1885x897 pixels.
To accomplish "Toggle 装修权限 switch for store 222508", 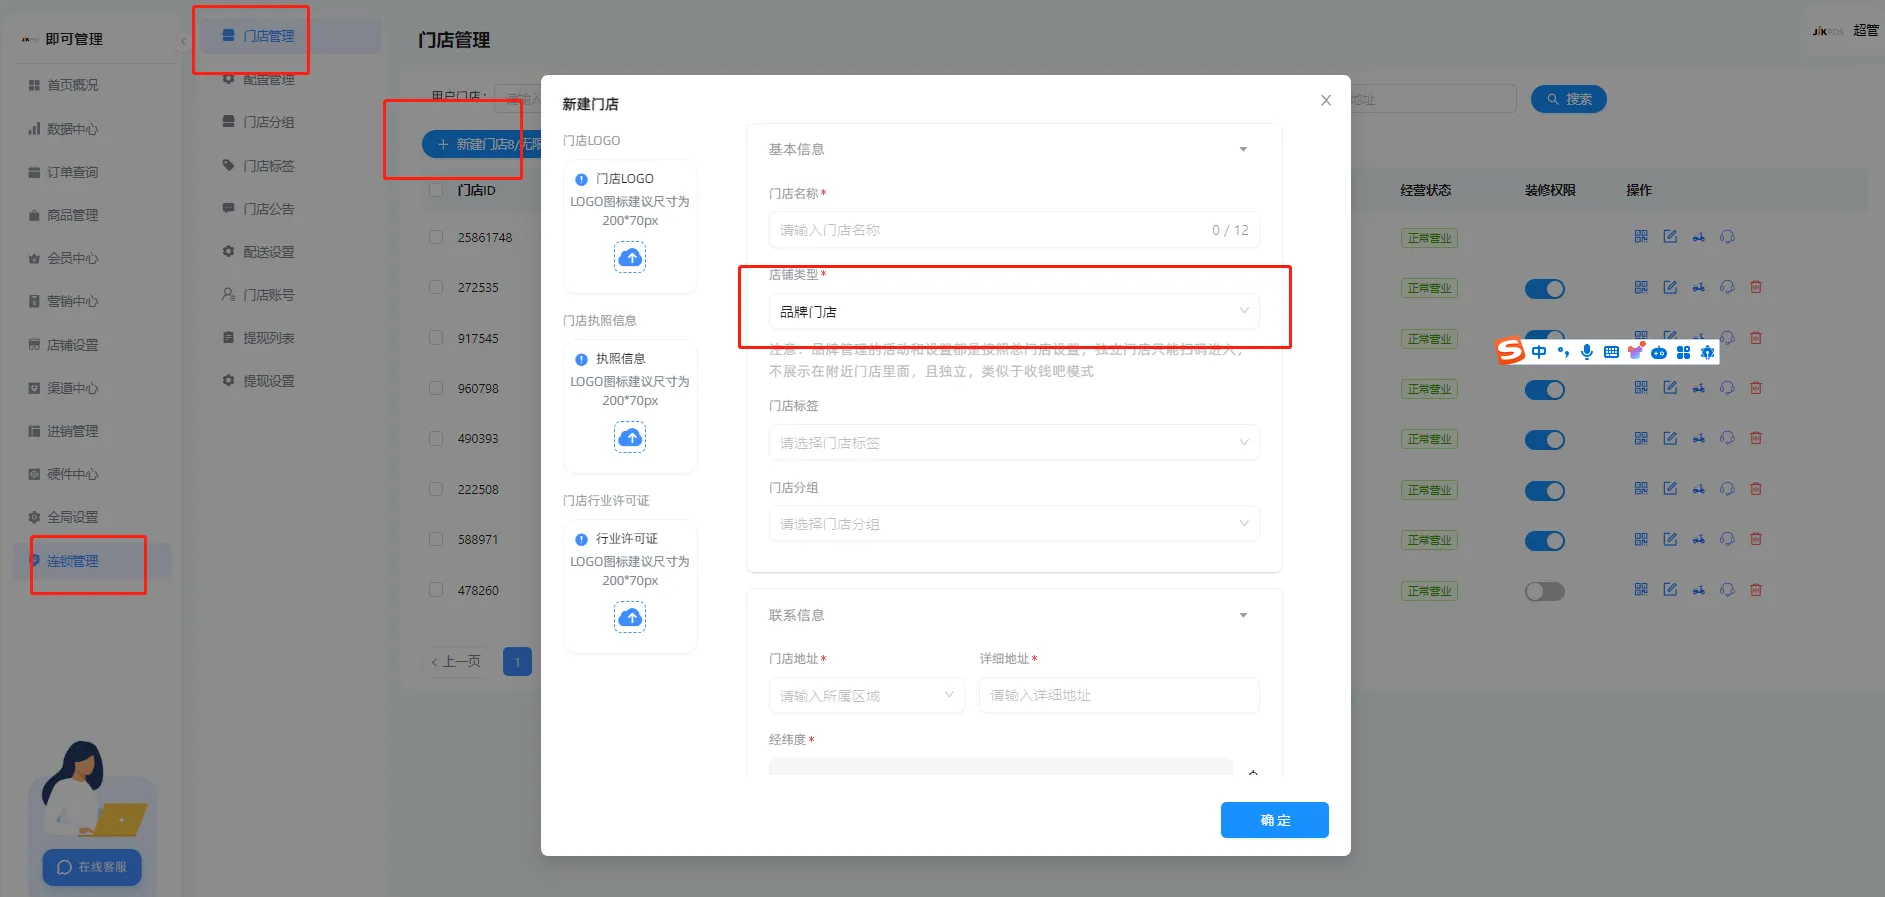I will [1545, 491].
